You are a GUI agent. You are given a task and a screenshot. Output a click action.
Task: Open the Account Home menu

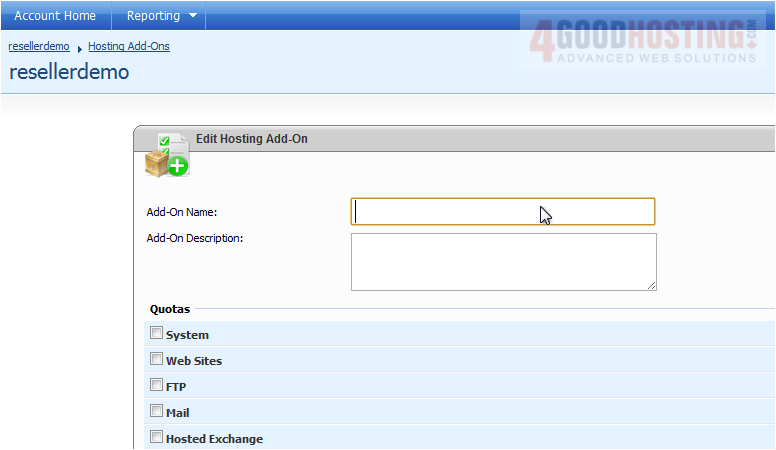point(55,16)
